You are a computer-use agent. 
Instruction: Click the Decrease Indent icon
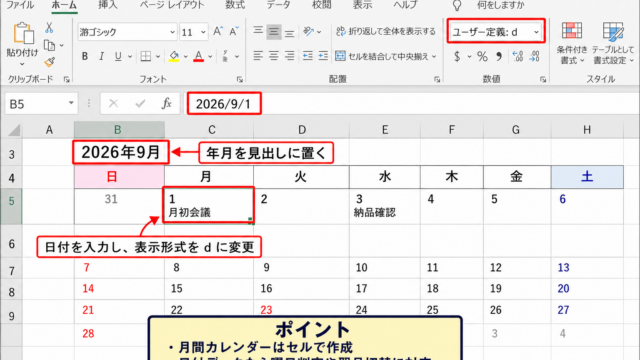[x=308, y=56]
